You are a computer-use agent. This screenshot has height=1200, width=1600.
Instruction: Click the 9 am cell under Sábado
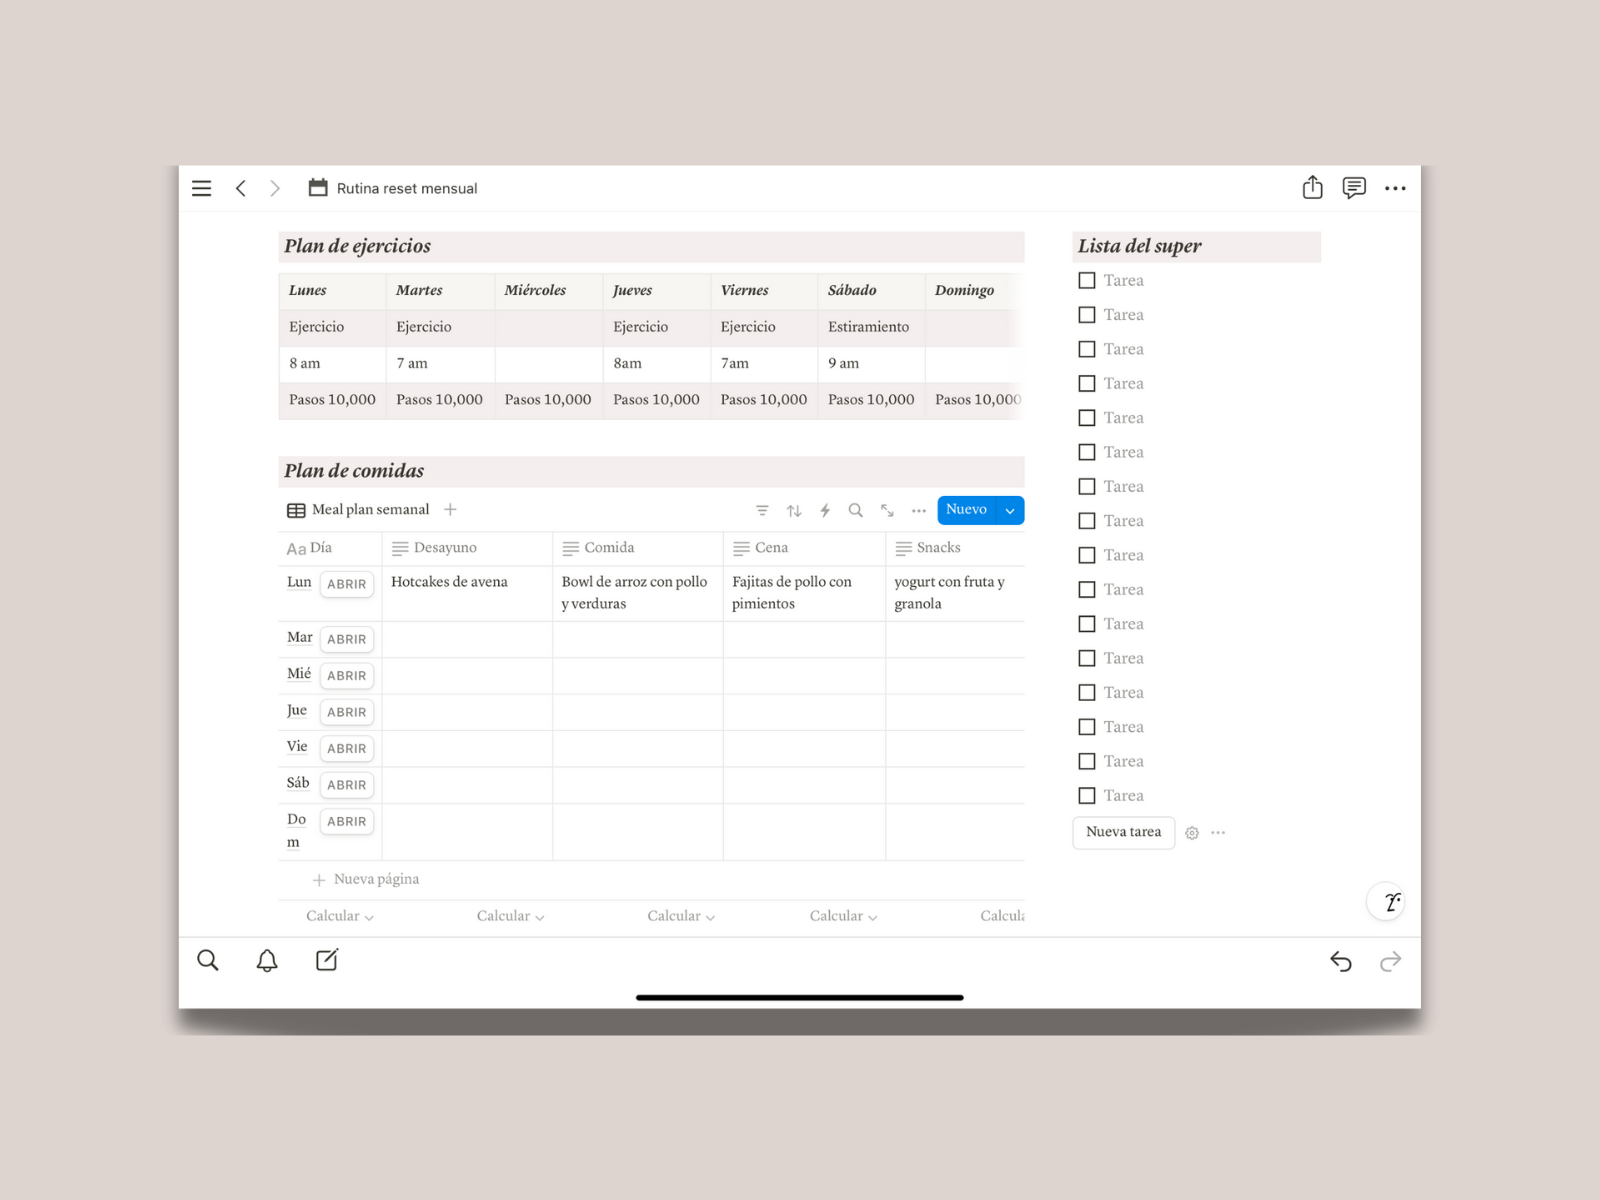[x=871, y=364]
